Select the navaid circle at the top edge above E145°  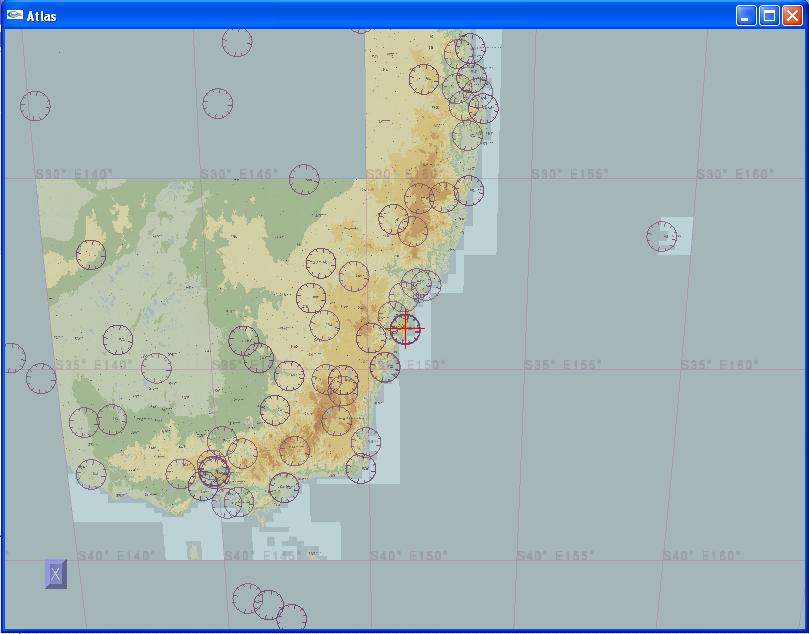pos(237,42)
